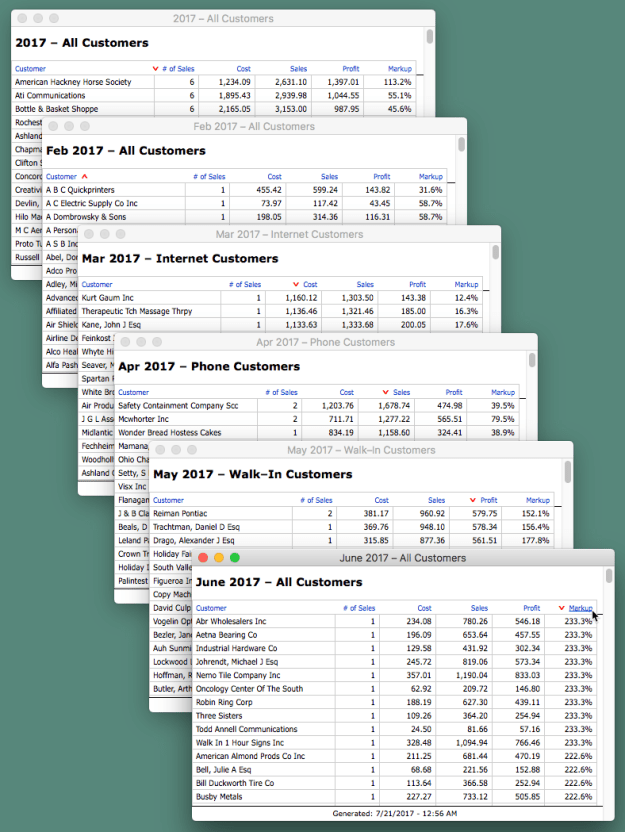Click sales value 1,190.04 in June report

[472, 675]
